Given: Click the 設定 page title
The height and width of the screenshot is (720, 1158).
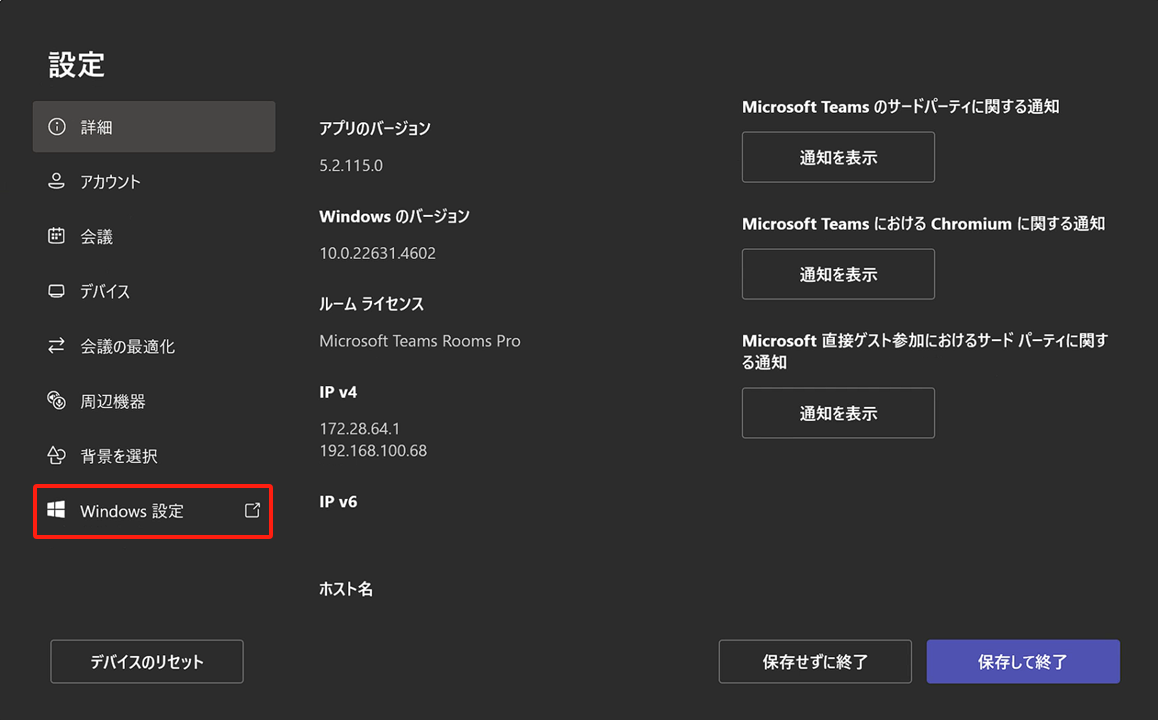Looking at the screenshot, I should (77, 65).
